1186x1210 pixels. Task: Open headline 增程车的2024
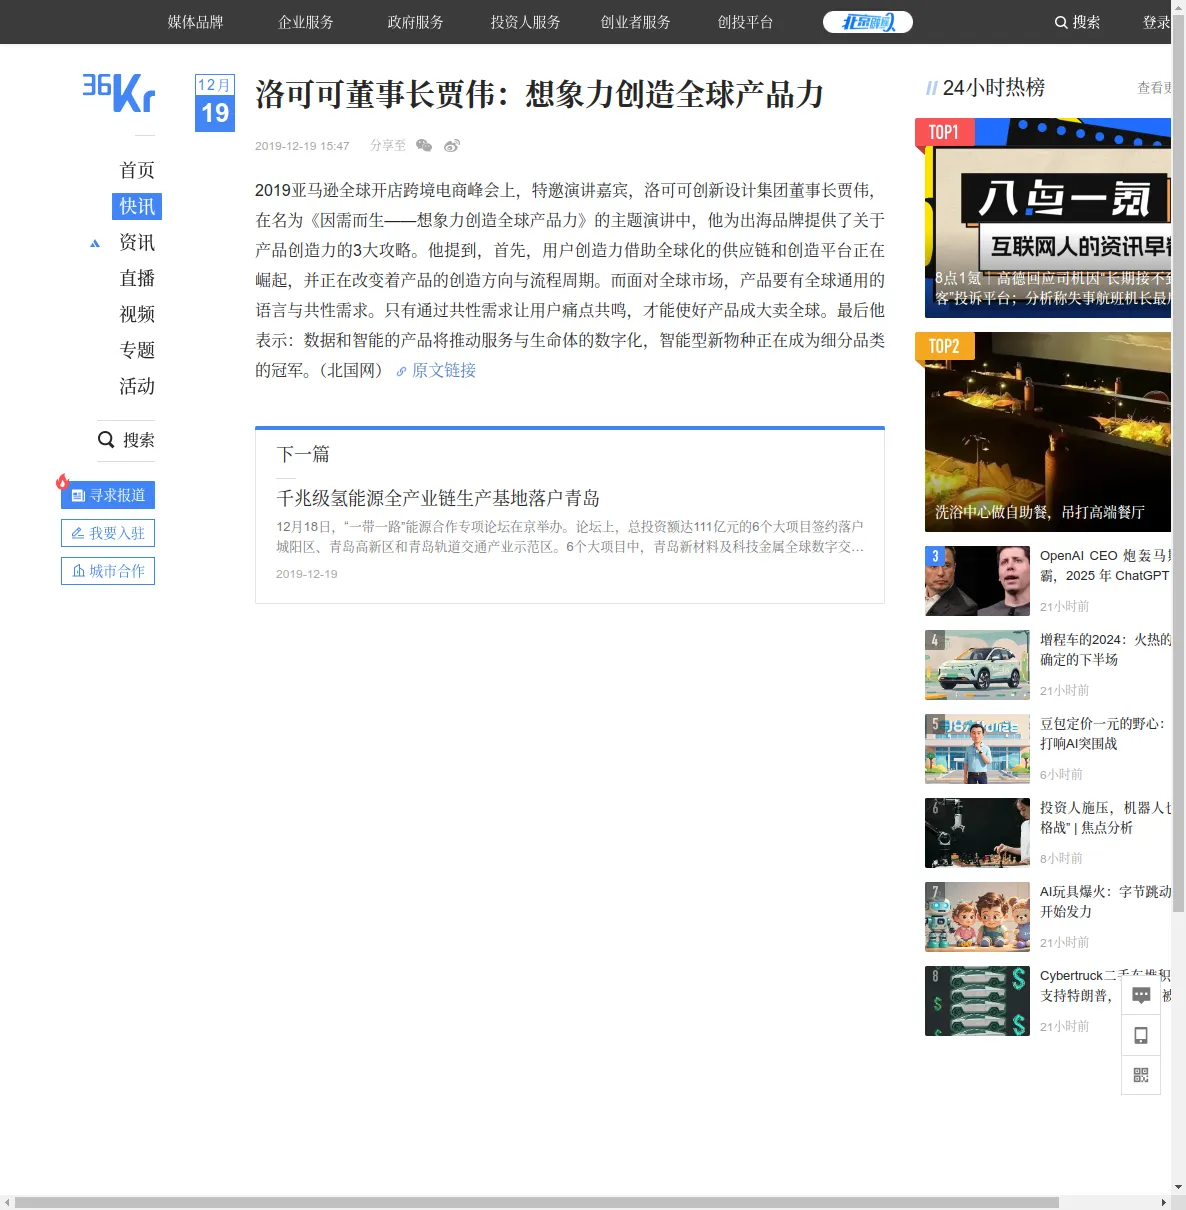[x=1105, y=650]
